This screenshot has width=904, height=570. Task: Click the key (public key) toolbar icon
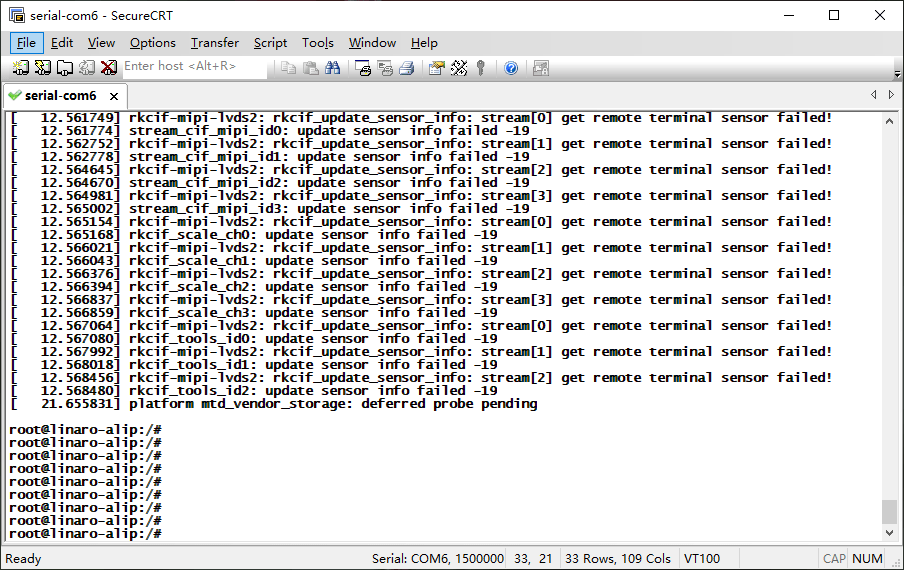[x=481, y=68]
